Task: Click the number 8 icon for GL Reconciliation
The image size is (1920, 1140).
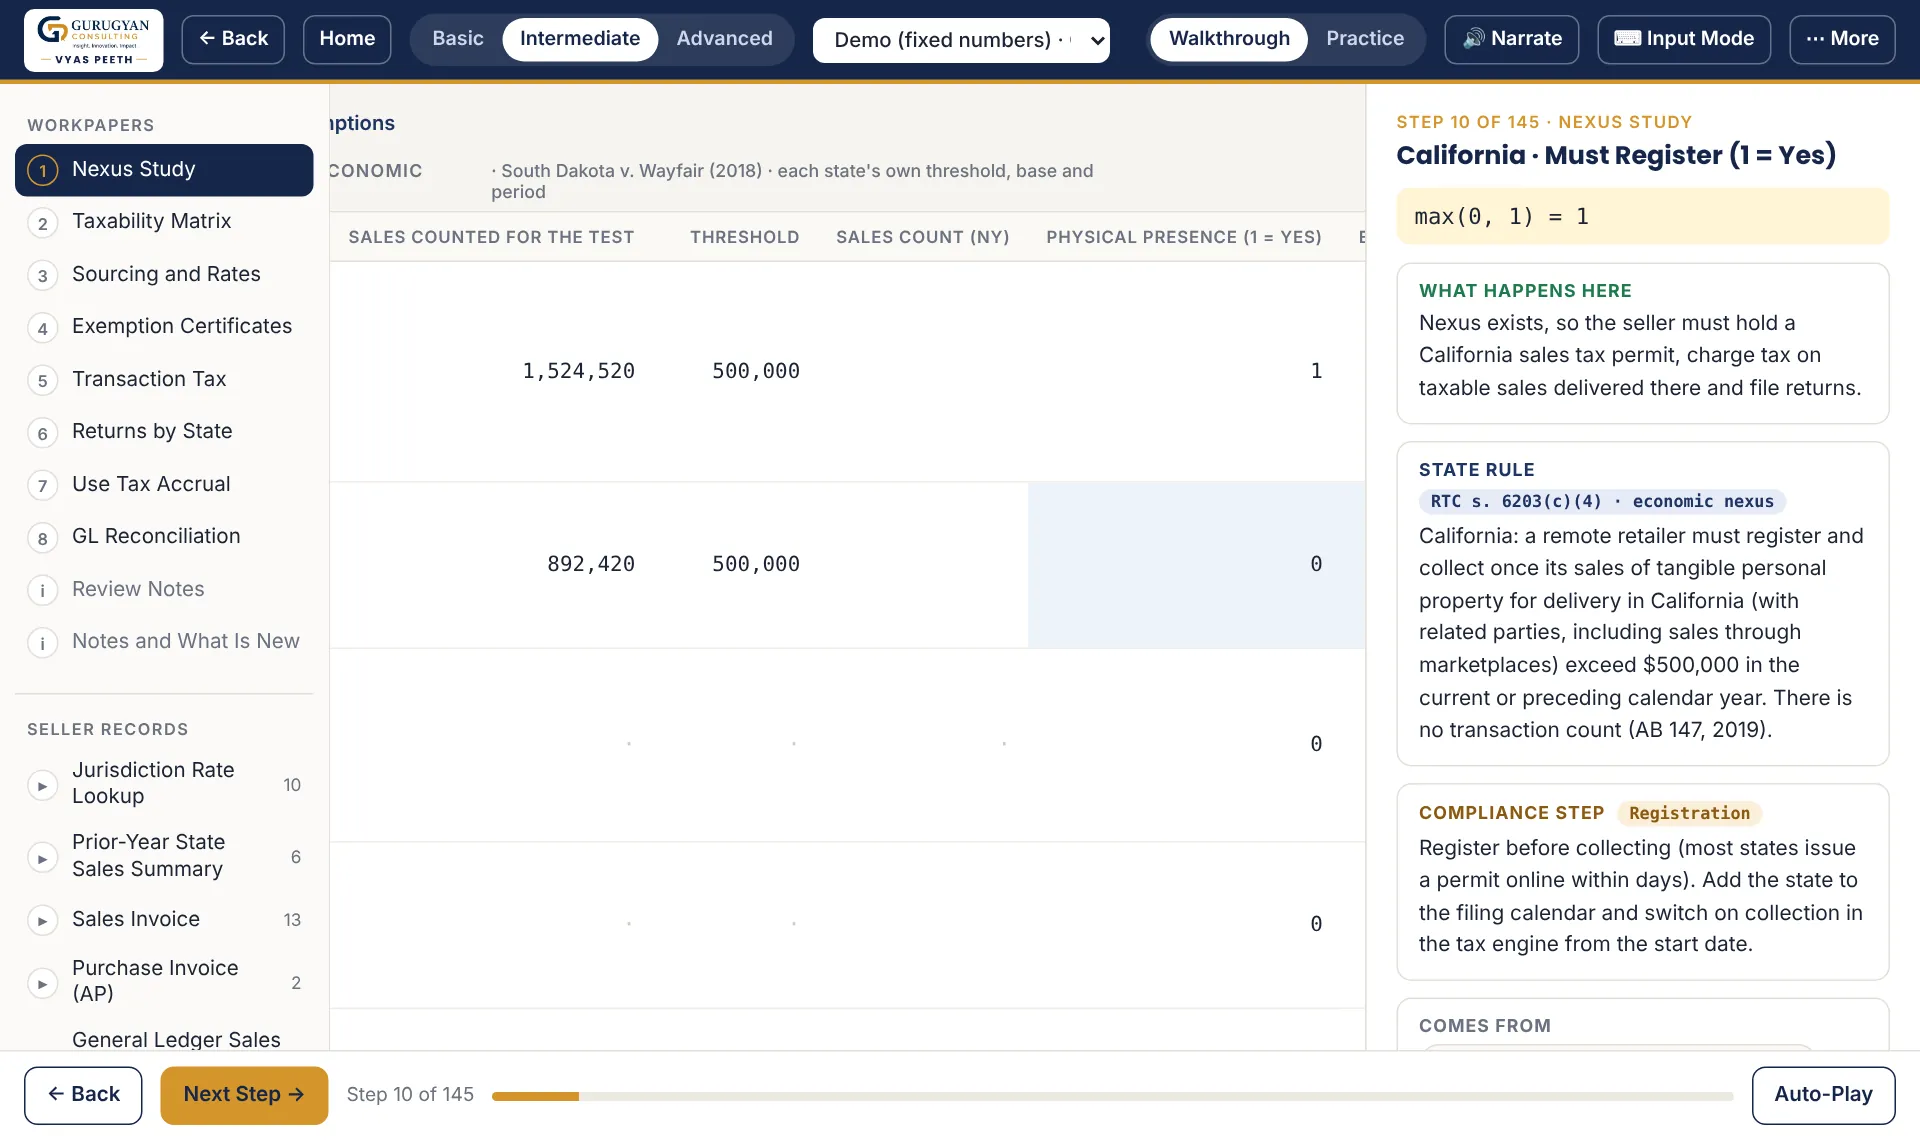Action: pyautogui.click(x=42, y=538)
